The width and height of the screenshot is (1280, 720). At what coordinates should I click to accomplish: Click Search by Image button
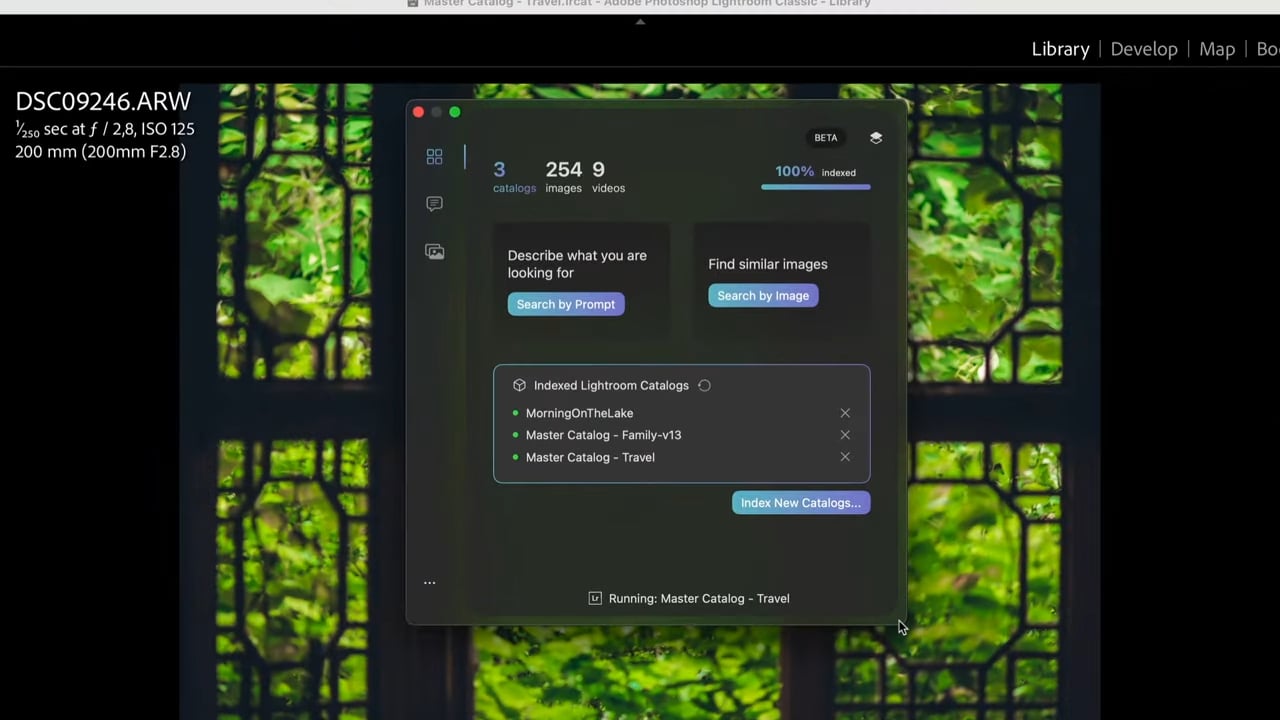click(x=763, y=295)
